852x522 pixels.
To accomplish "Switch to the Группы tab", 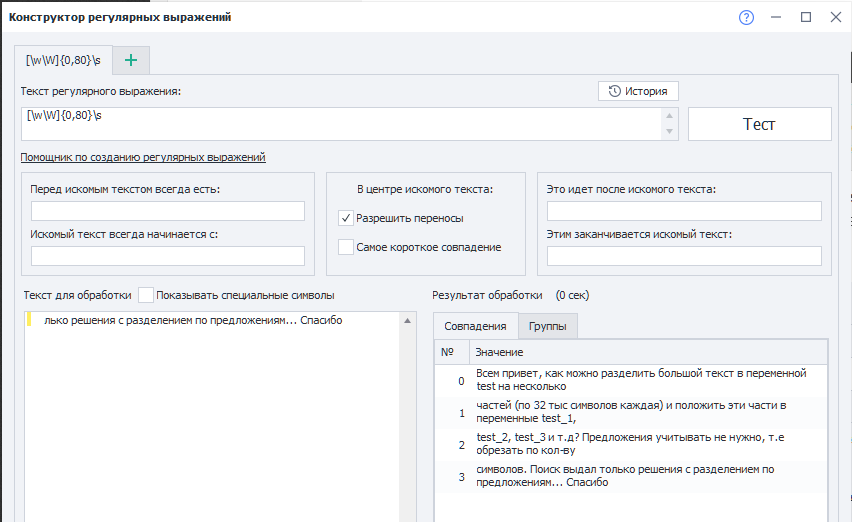I will 548,326.
